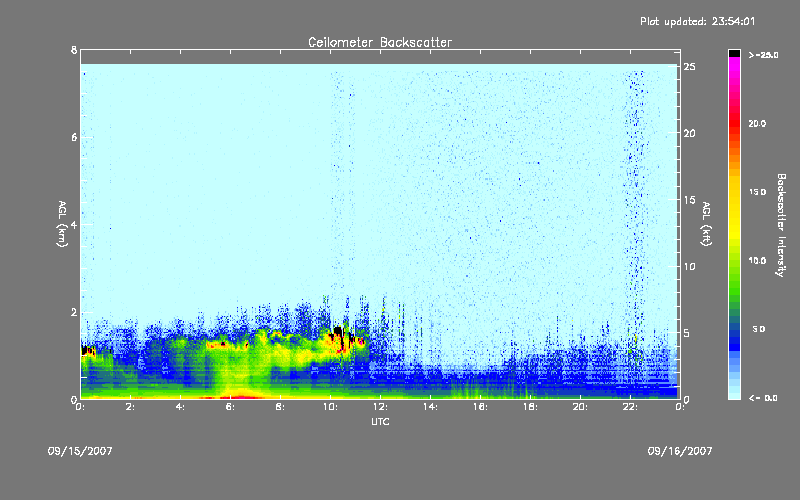
Task: Click the UTC x-axis label
Action: pos(380,421)
